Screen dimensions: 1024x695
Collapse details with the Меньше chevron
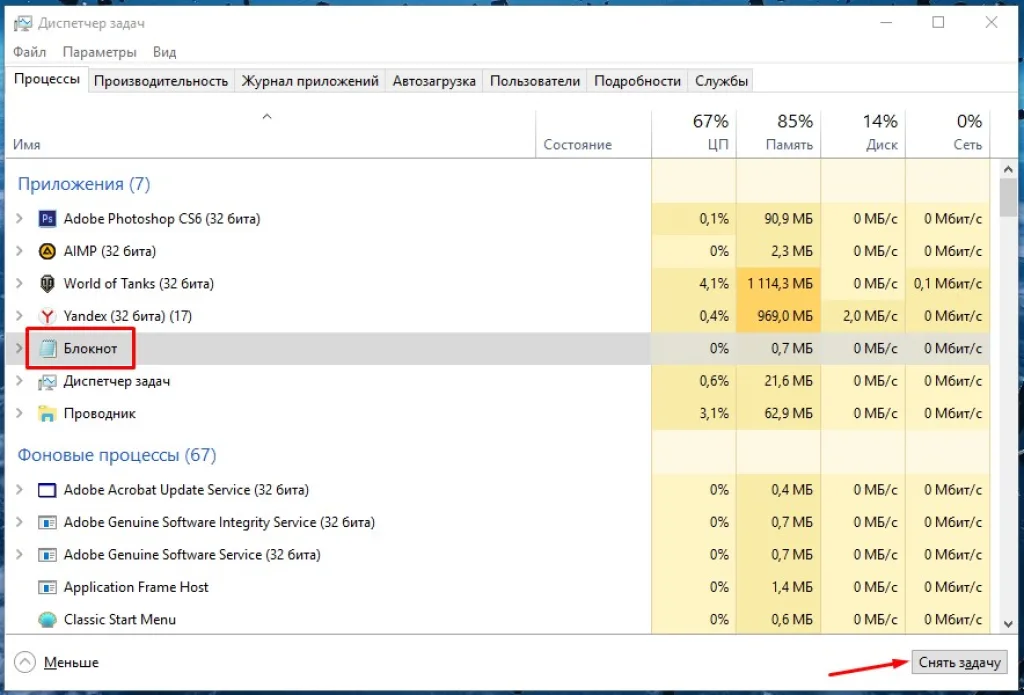(25, 662)
